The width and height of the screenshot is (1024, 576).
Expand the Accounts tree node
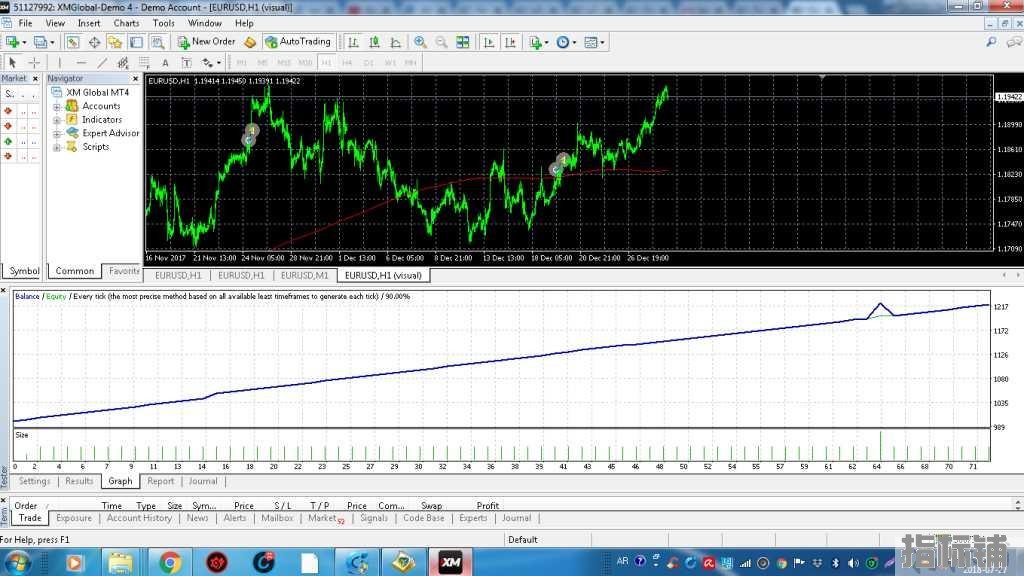[x=57, y=106]
